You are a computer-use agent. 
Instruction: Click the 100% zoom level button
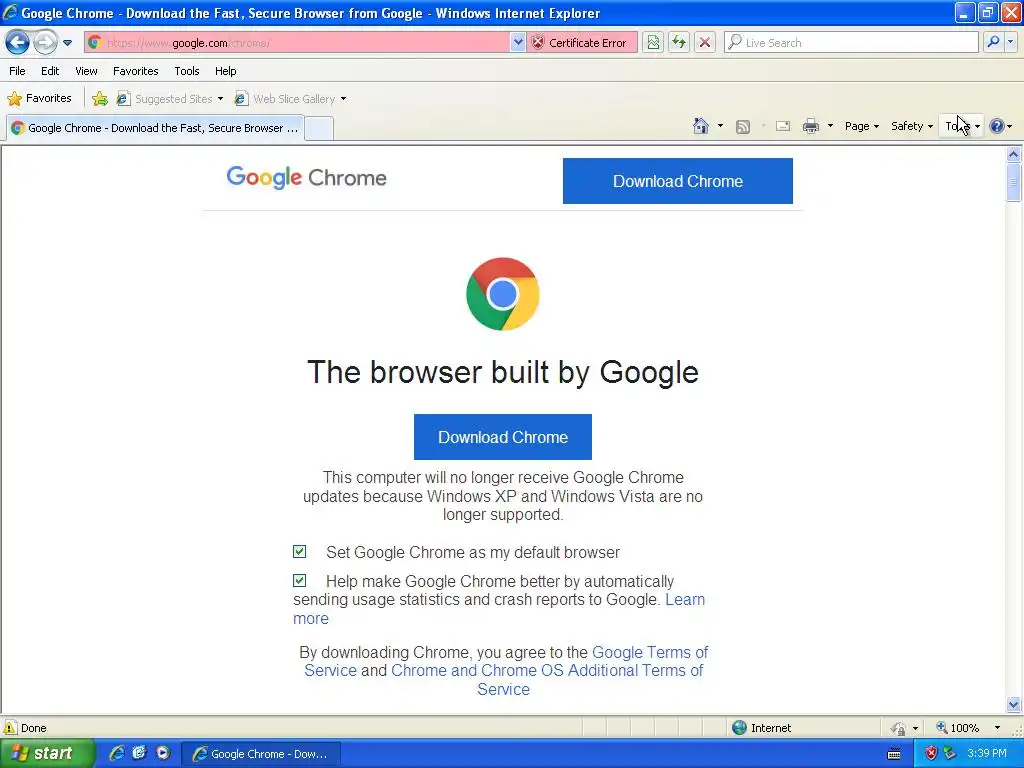957,728
